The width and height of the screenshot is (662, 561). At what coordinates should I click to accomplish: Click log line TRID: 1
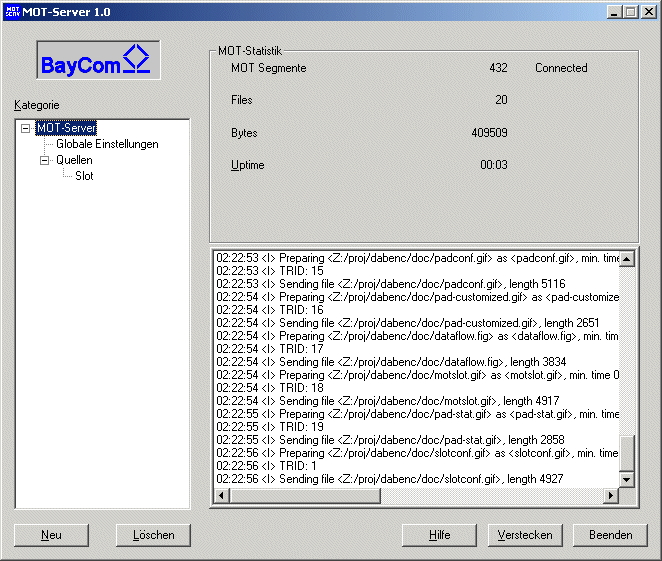click(266, 466)
